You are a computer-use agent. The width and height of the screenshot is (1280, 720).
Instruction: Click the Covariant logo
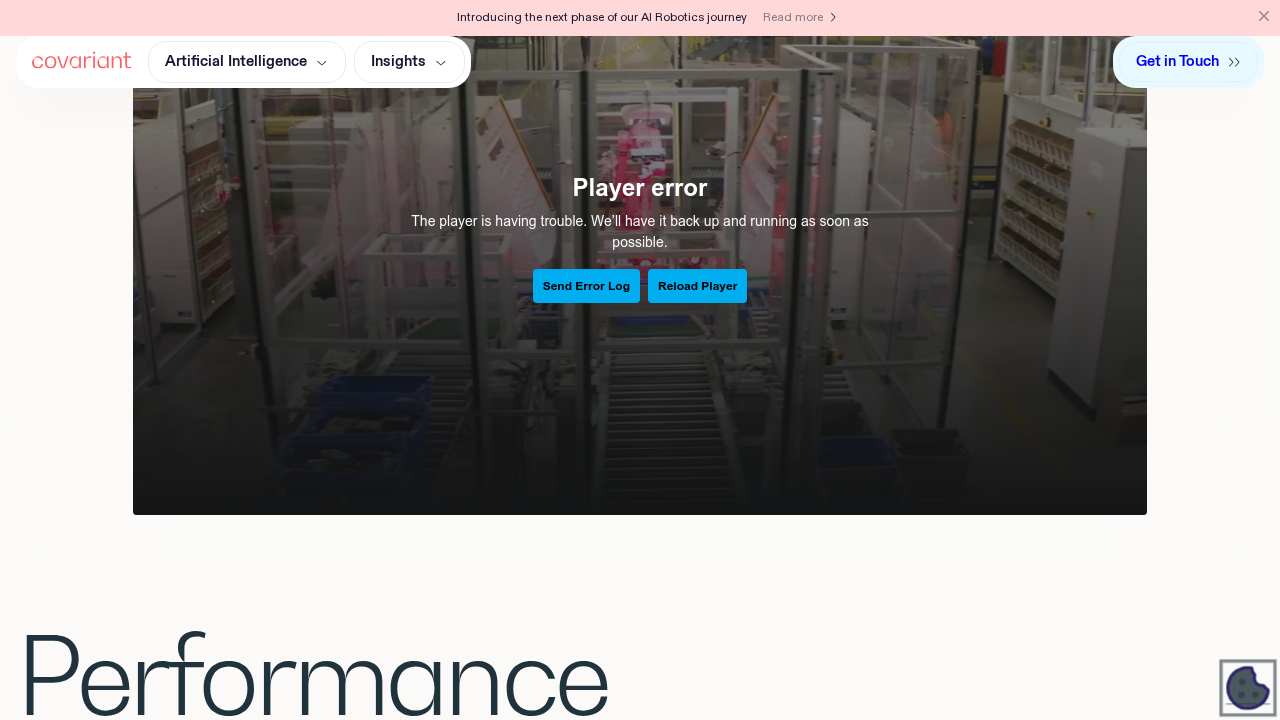pyautogui.click(x=81, y=61)
